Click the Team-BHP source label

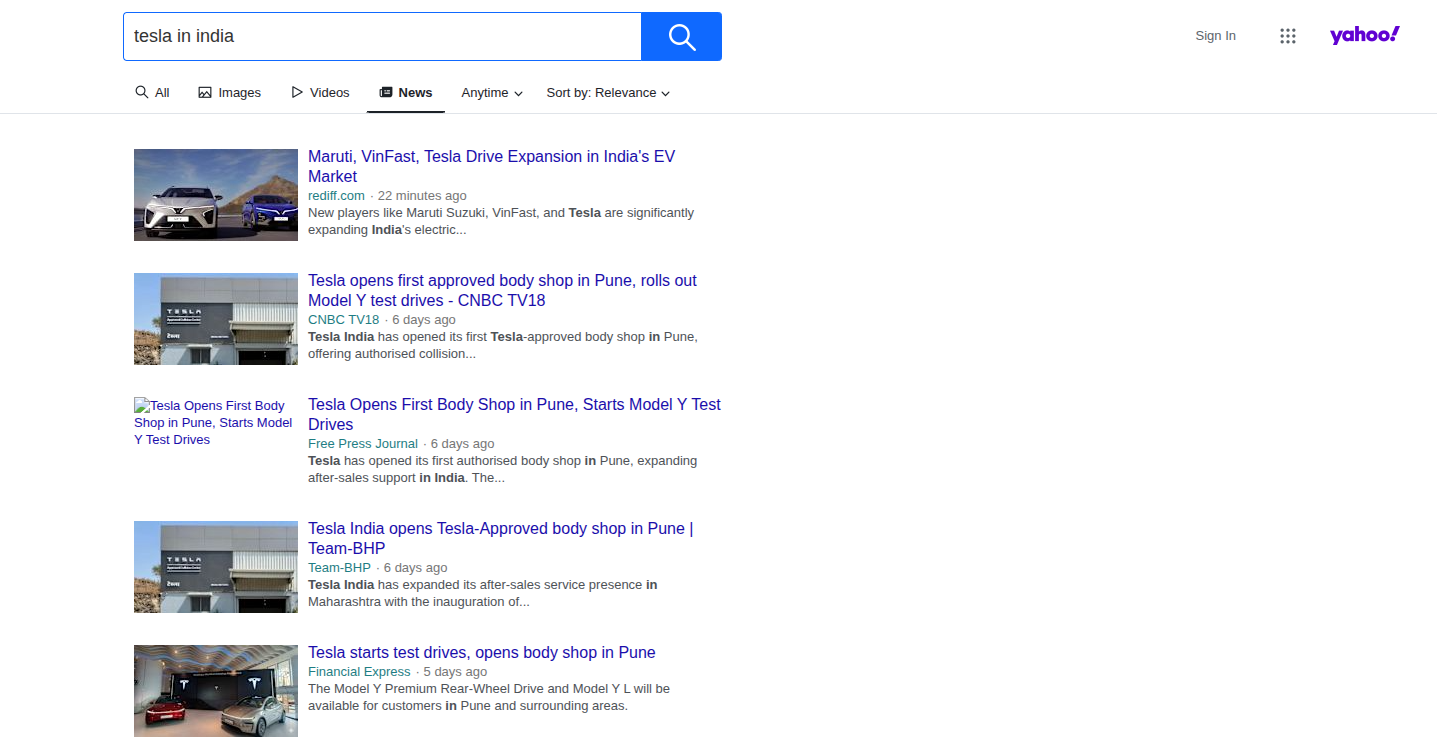point(339,568)
